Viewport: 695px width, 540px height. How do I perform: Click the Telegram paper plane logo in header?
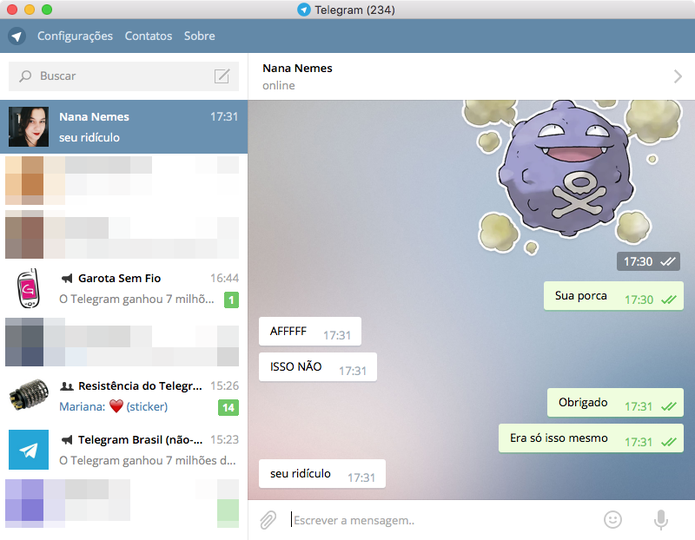[x=17, y=36]
